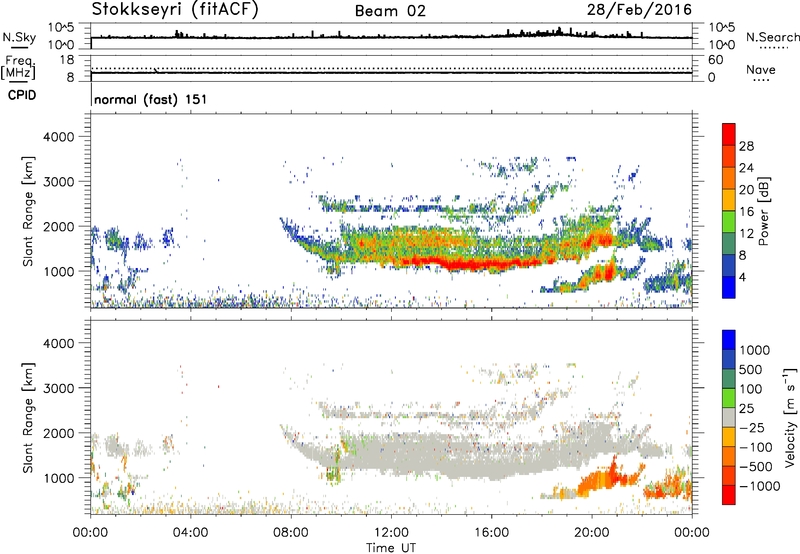Click the '100' label on velocity colorbar
The height and width of the screenshot is (554, 800).
coord(751,389)
